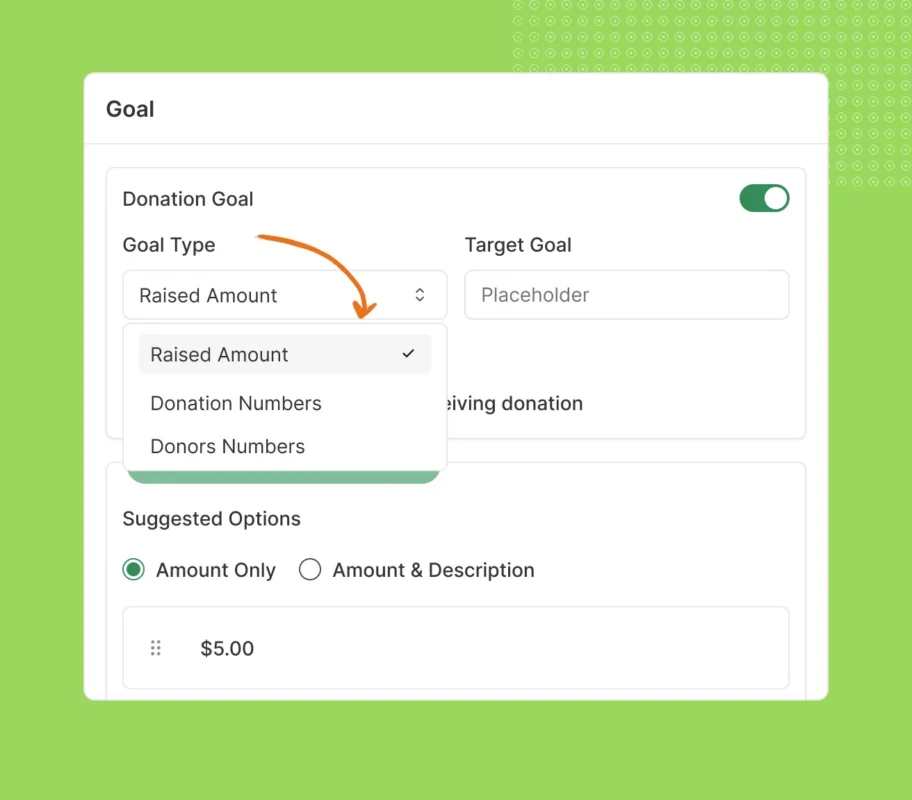Click the Donation Goal label text
The image size is (912, 800).
[x=188, y=199]
